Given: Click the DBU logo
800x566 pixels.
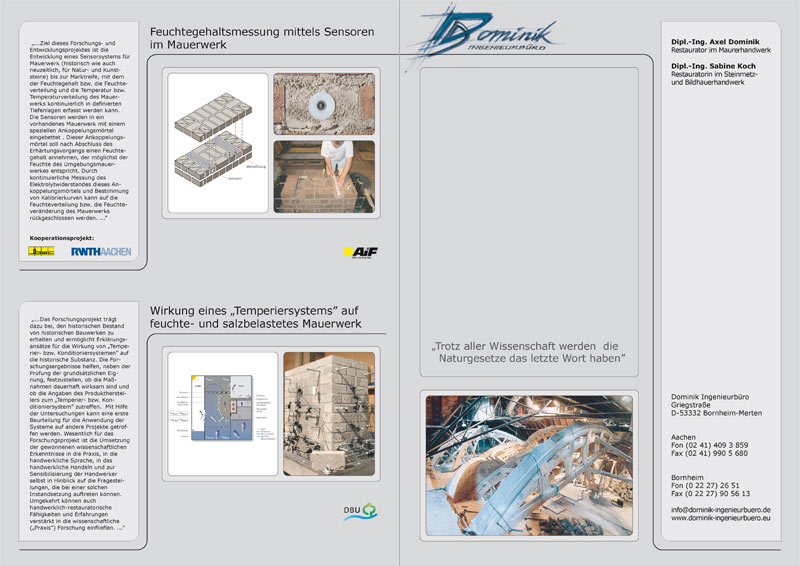Looking at the screenshot, I should [x=360, y=513].
